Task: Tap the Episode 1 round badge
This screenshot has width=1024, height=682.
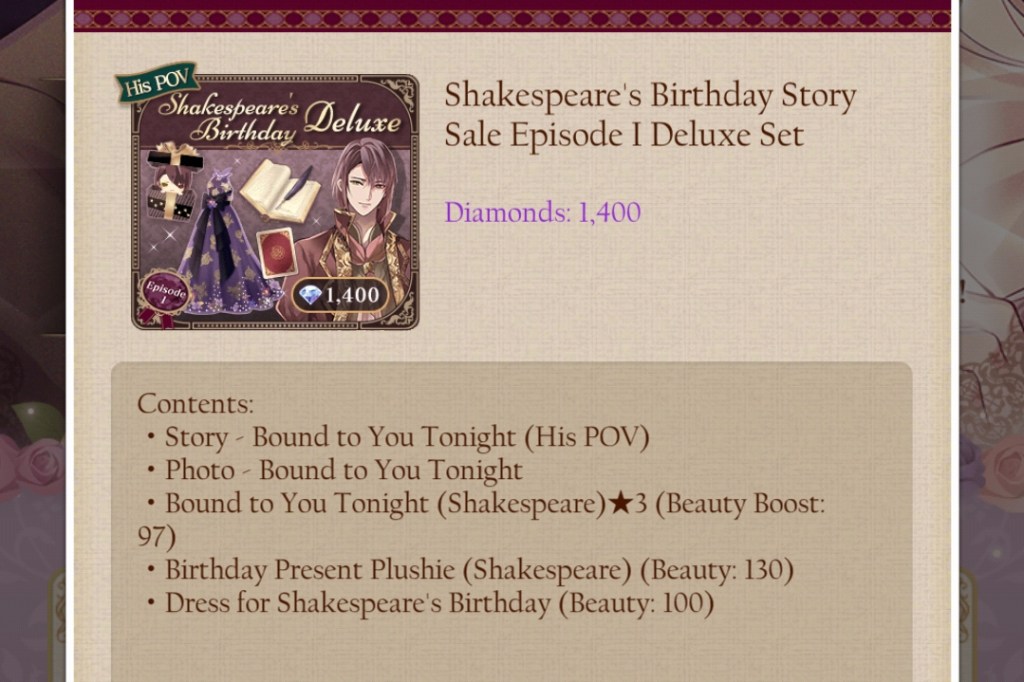Action: click(163, 294)
